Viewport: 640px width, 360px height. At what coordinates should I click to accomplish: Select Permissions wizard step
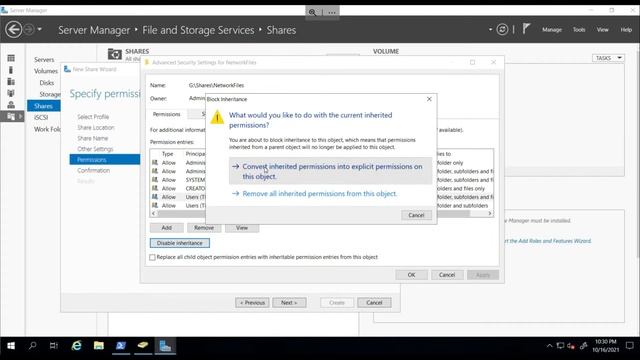tap(105, 160)
